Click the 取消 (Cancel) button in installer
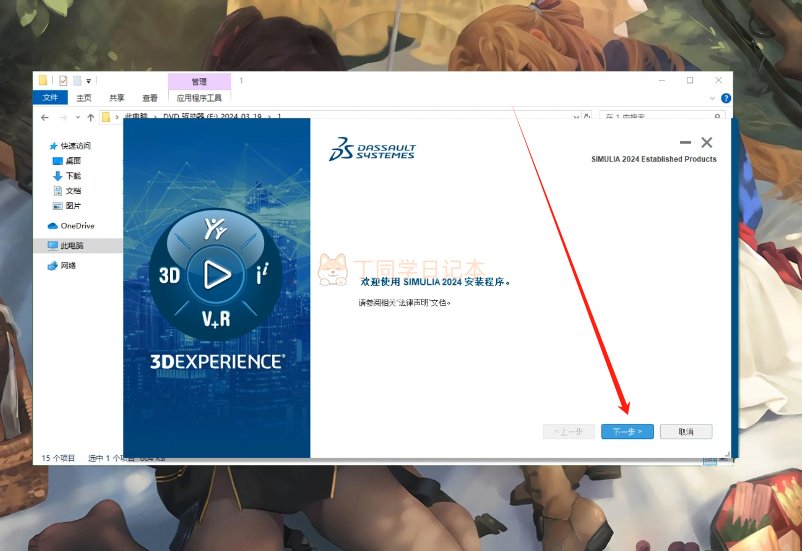The height and width of the screenshot is (551, 802). 686,432
